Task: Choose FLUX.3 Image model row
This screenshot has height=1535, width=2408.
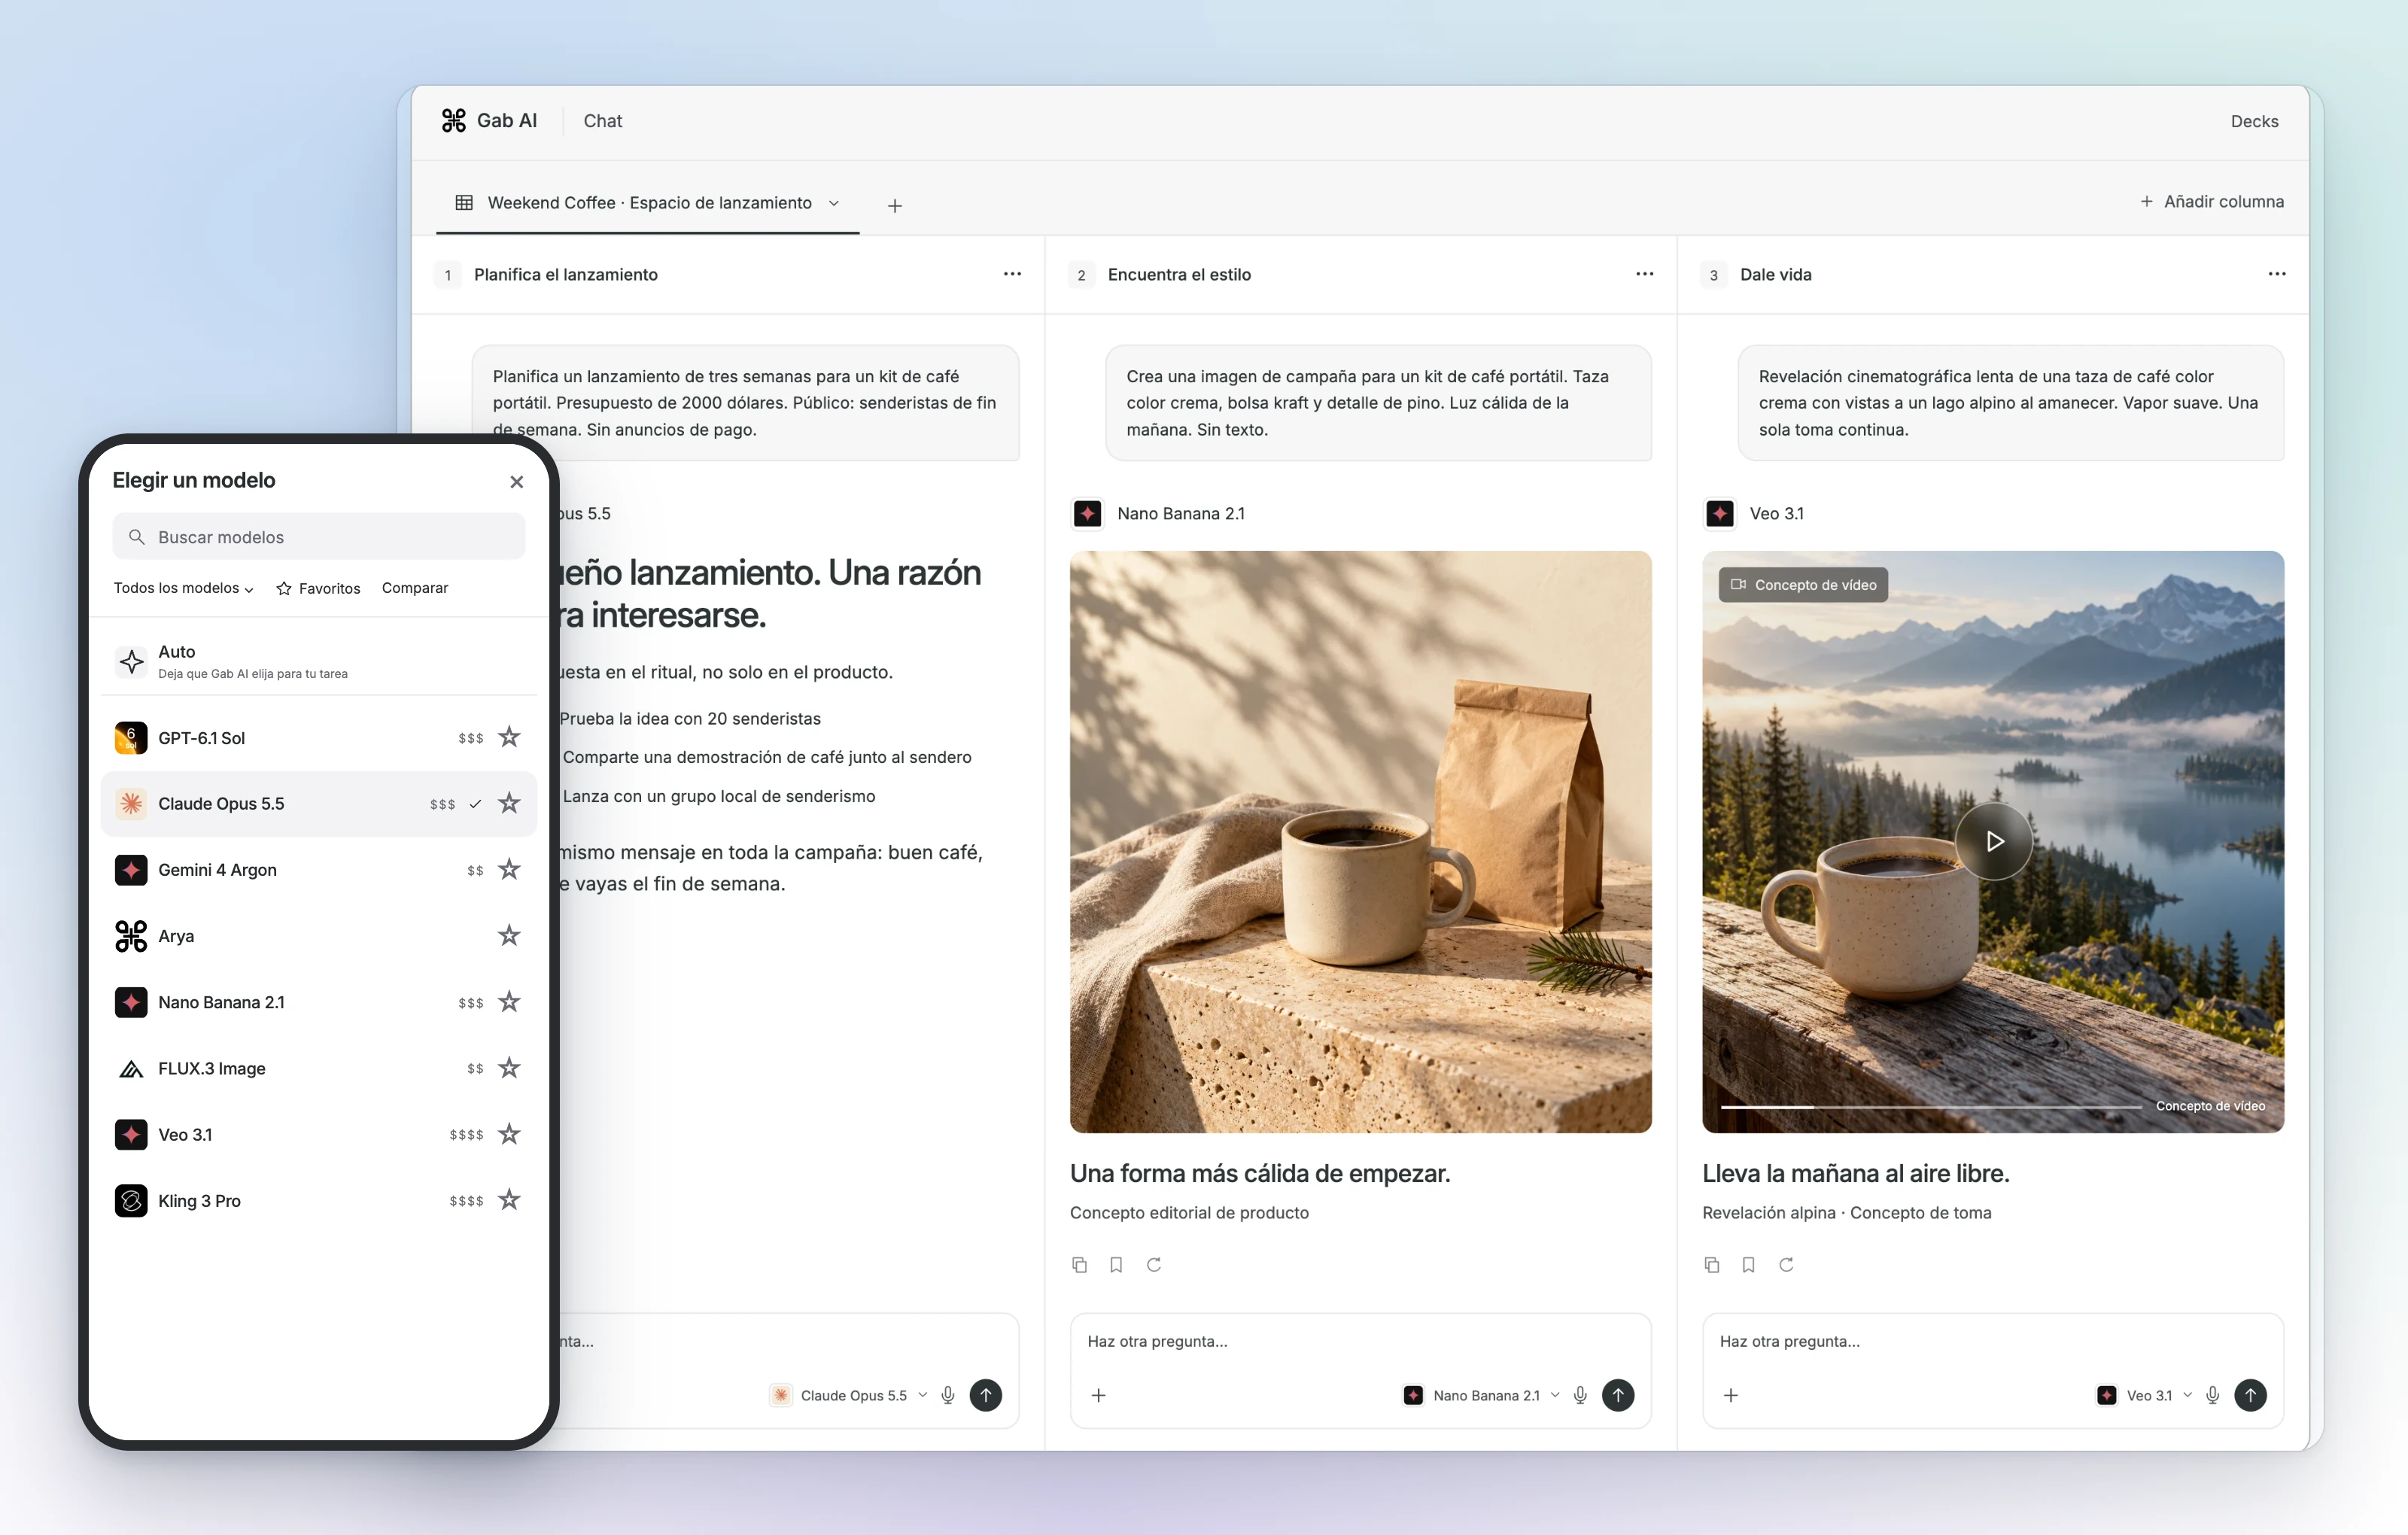Action: (318, 1068)
